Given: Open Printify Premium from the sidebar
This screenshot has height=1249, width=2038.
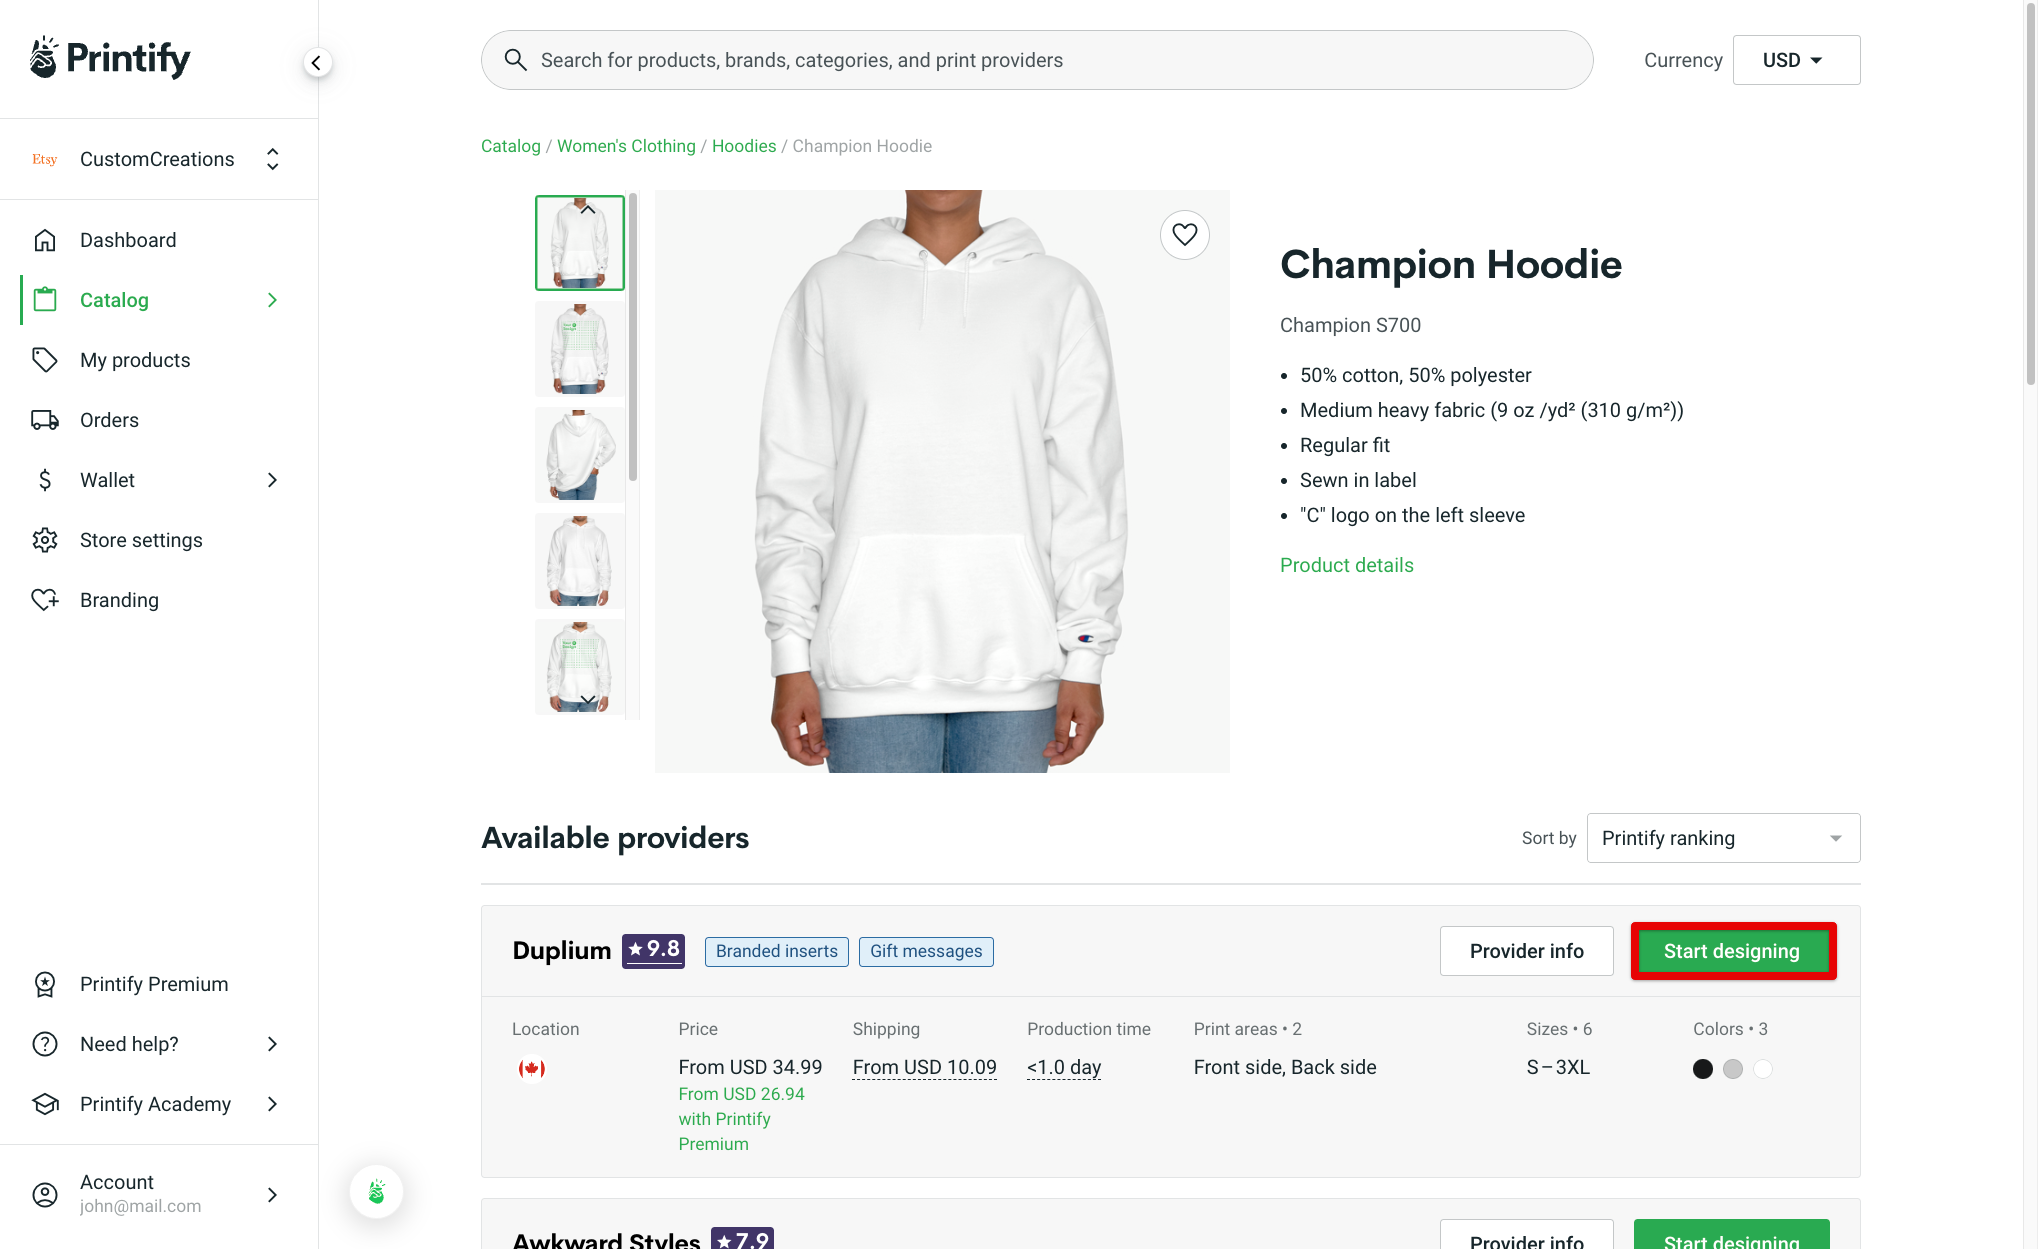Looking at the screenshot, I should pos(153,984).
